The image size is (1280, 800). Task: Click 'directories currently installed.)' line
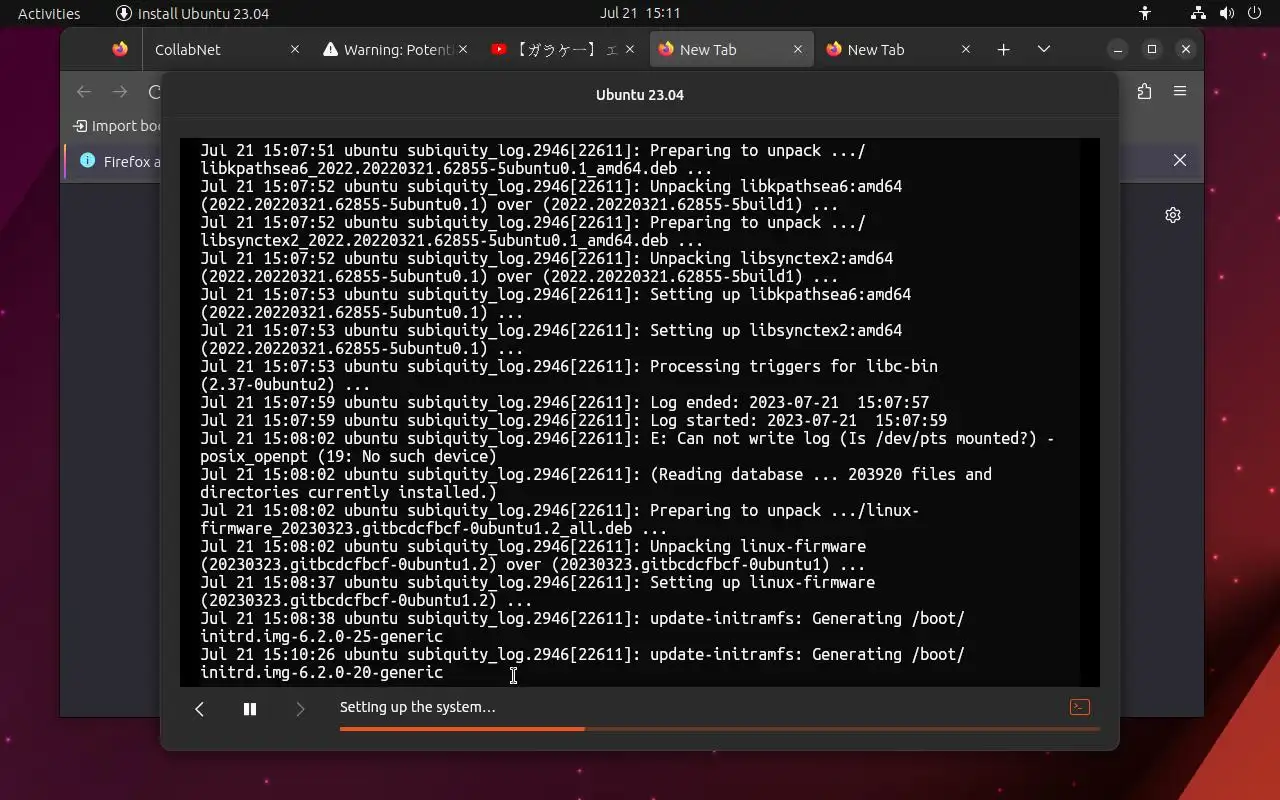348,493
